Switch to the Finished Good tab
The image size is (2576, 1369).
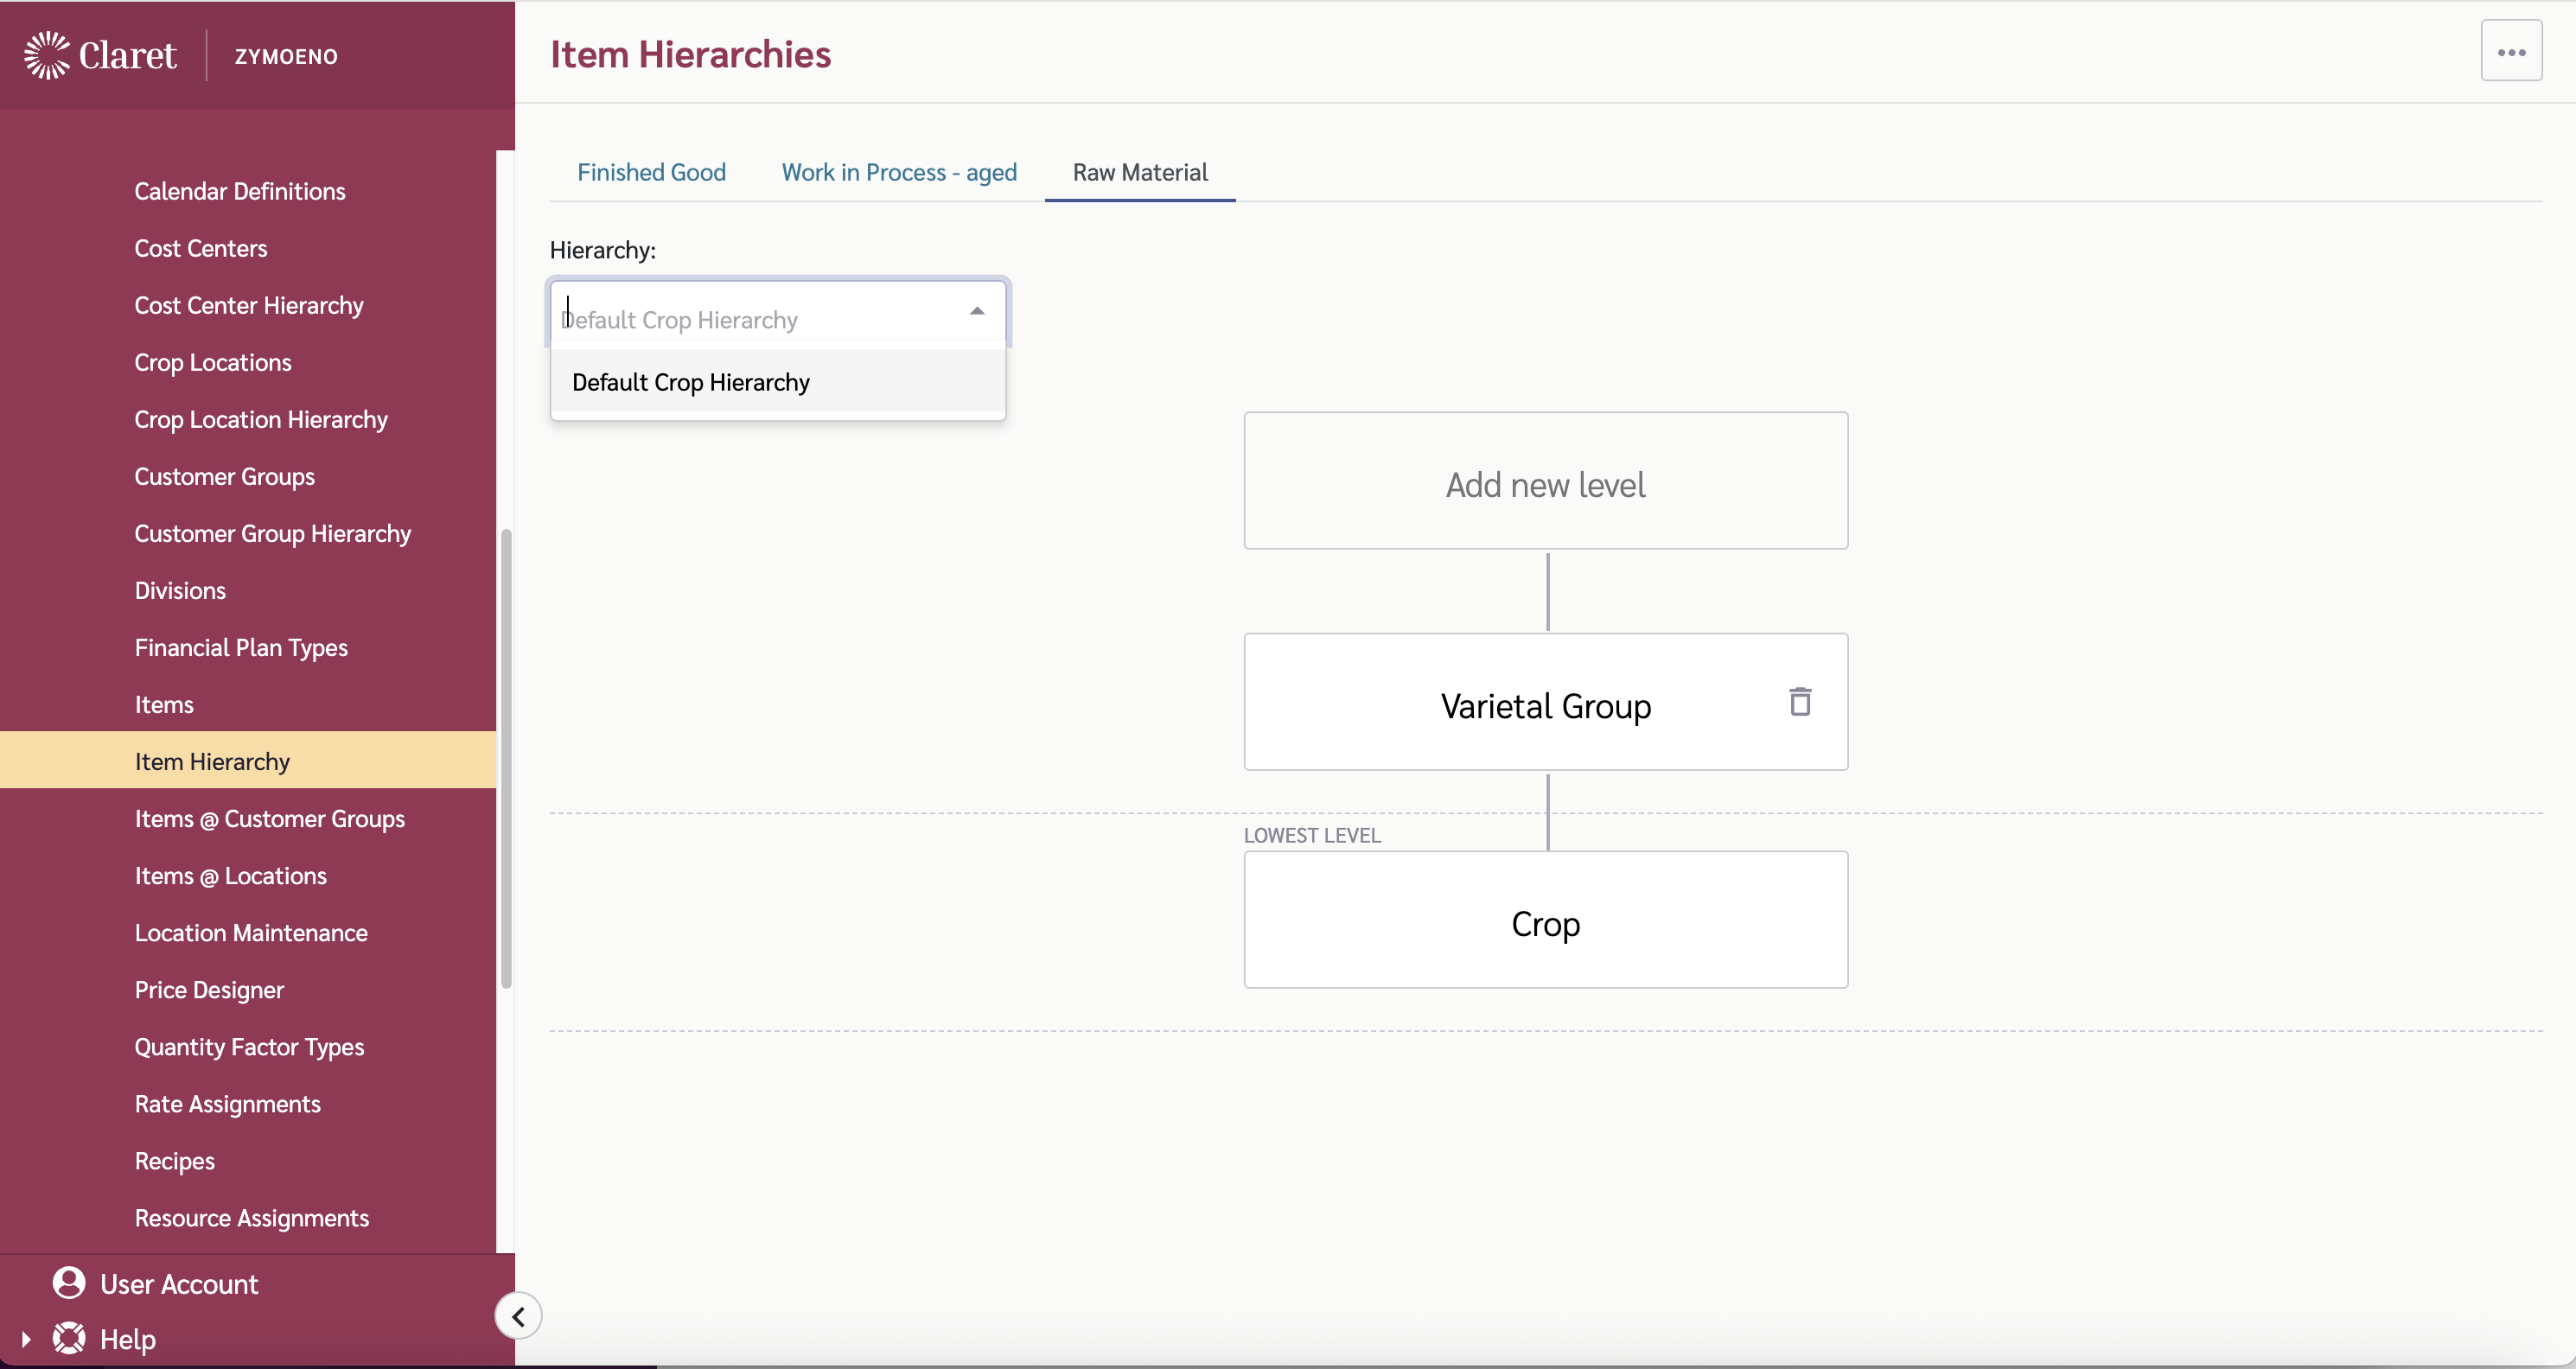pyautogui.click(x=651, y=172)
